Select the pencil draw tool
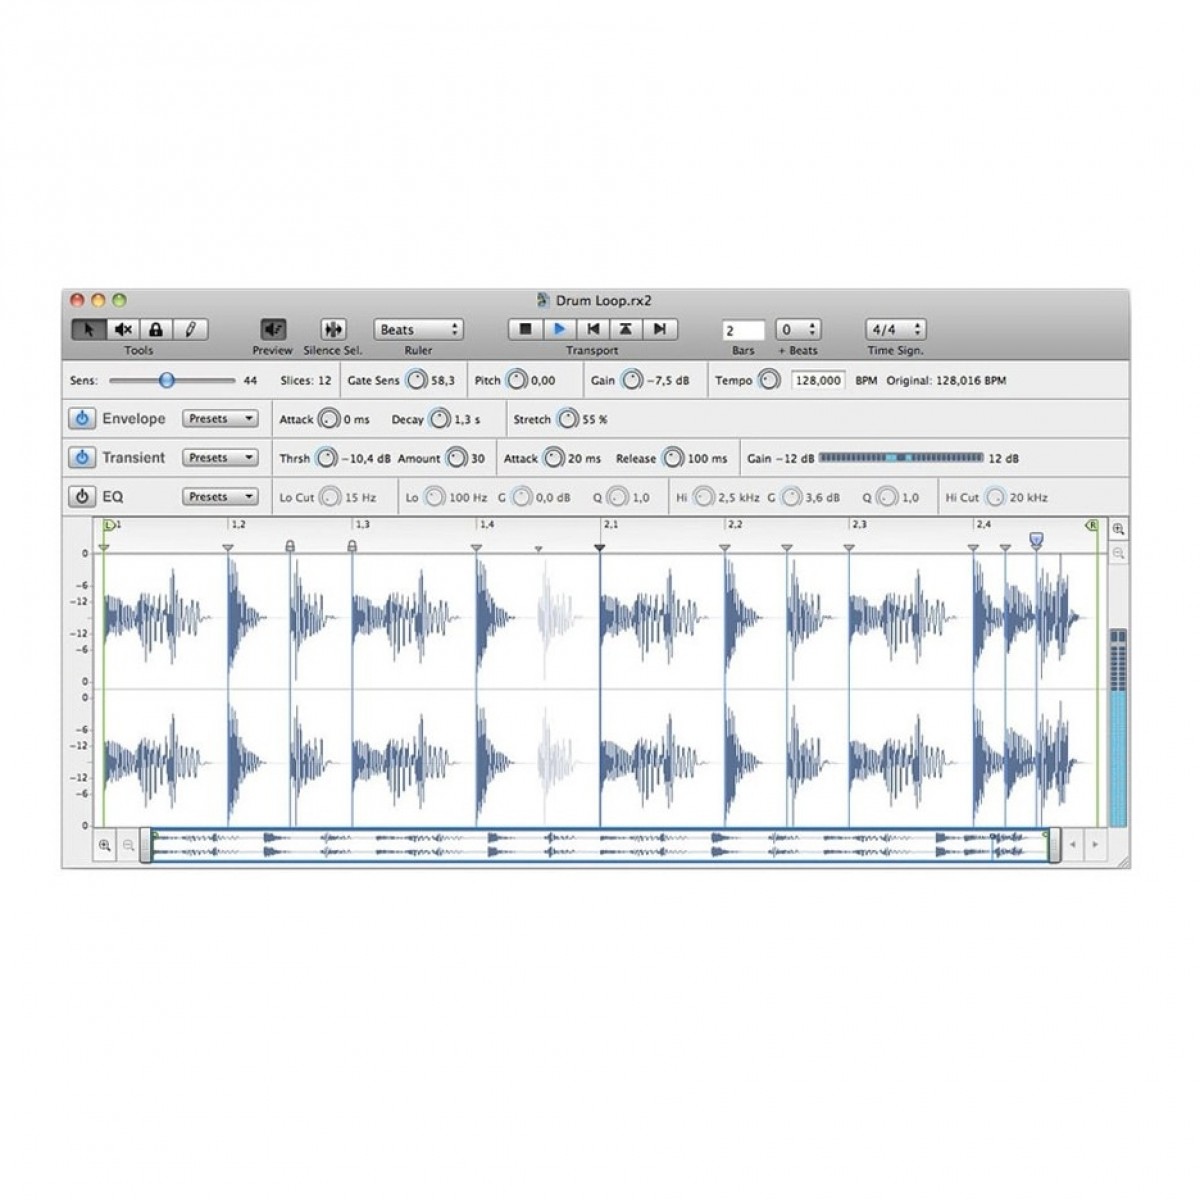1200x1200 pixels. pos(190,329)
